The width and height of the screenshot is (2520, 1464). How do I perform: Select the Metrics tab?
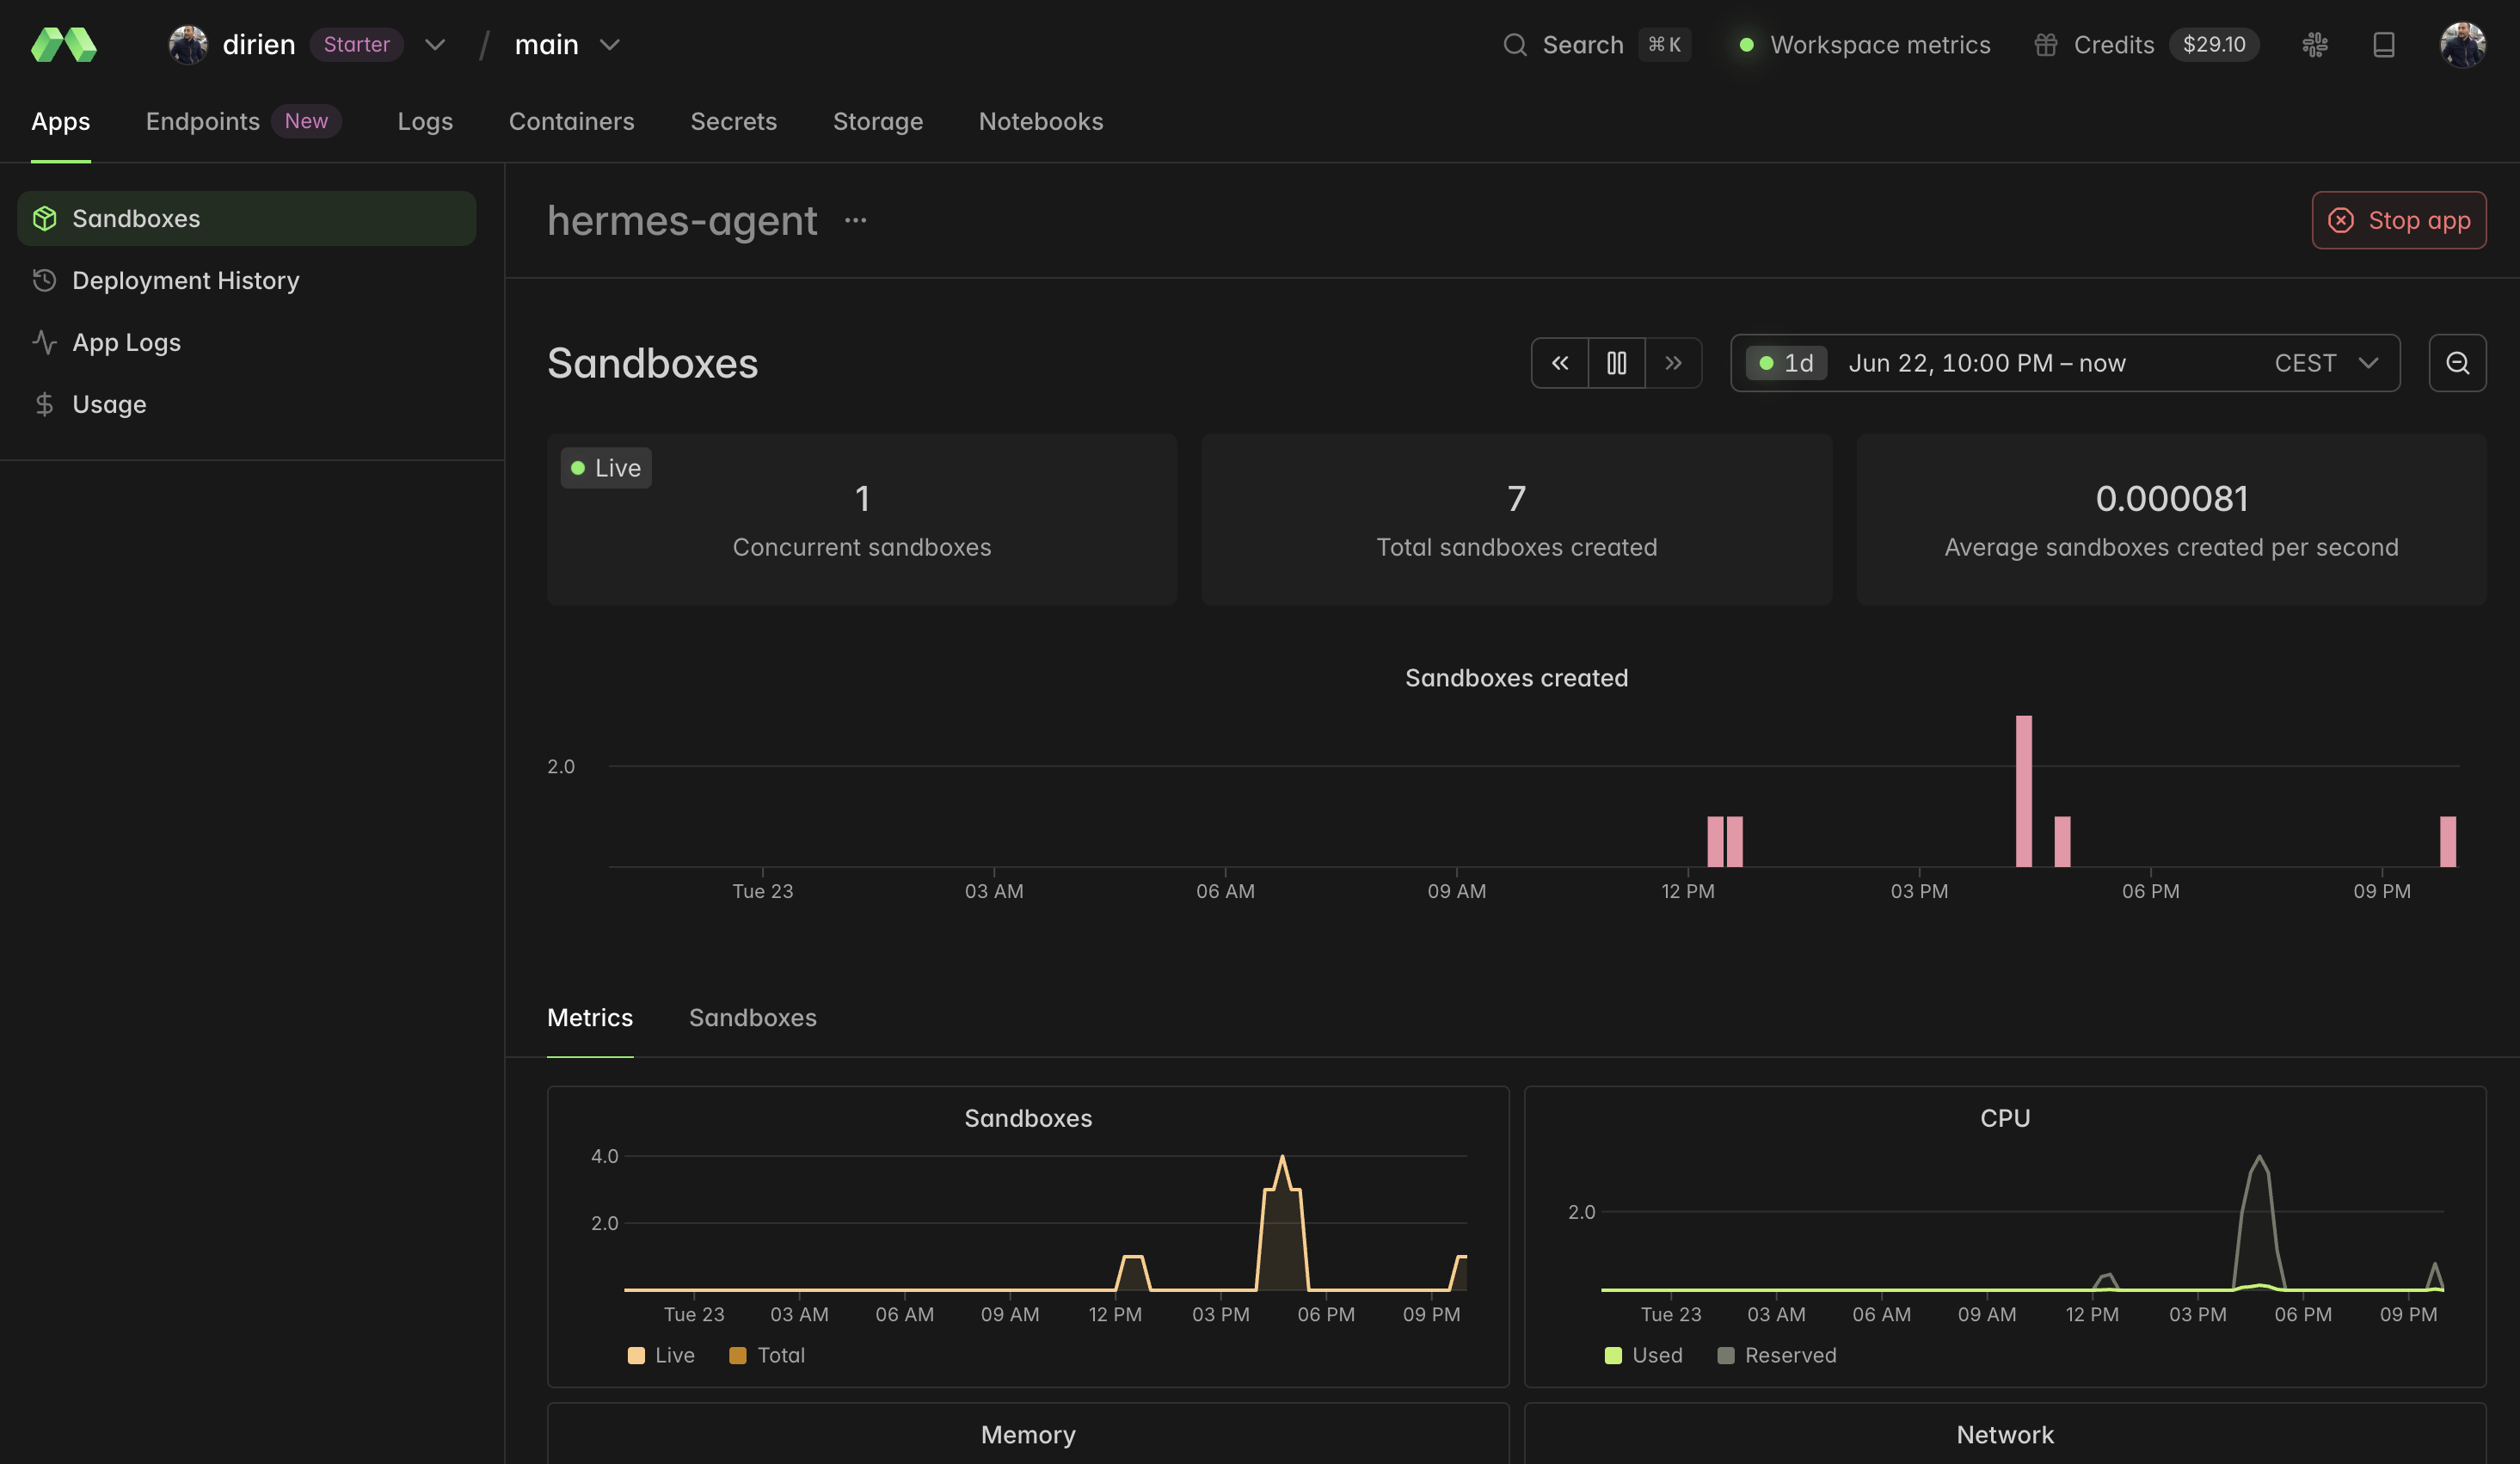590,1018
